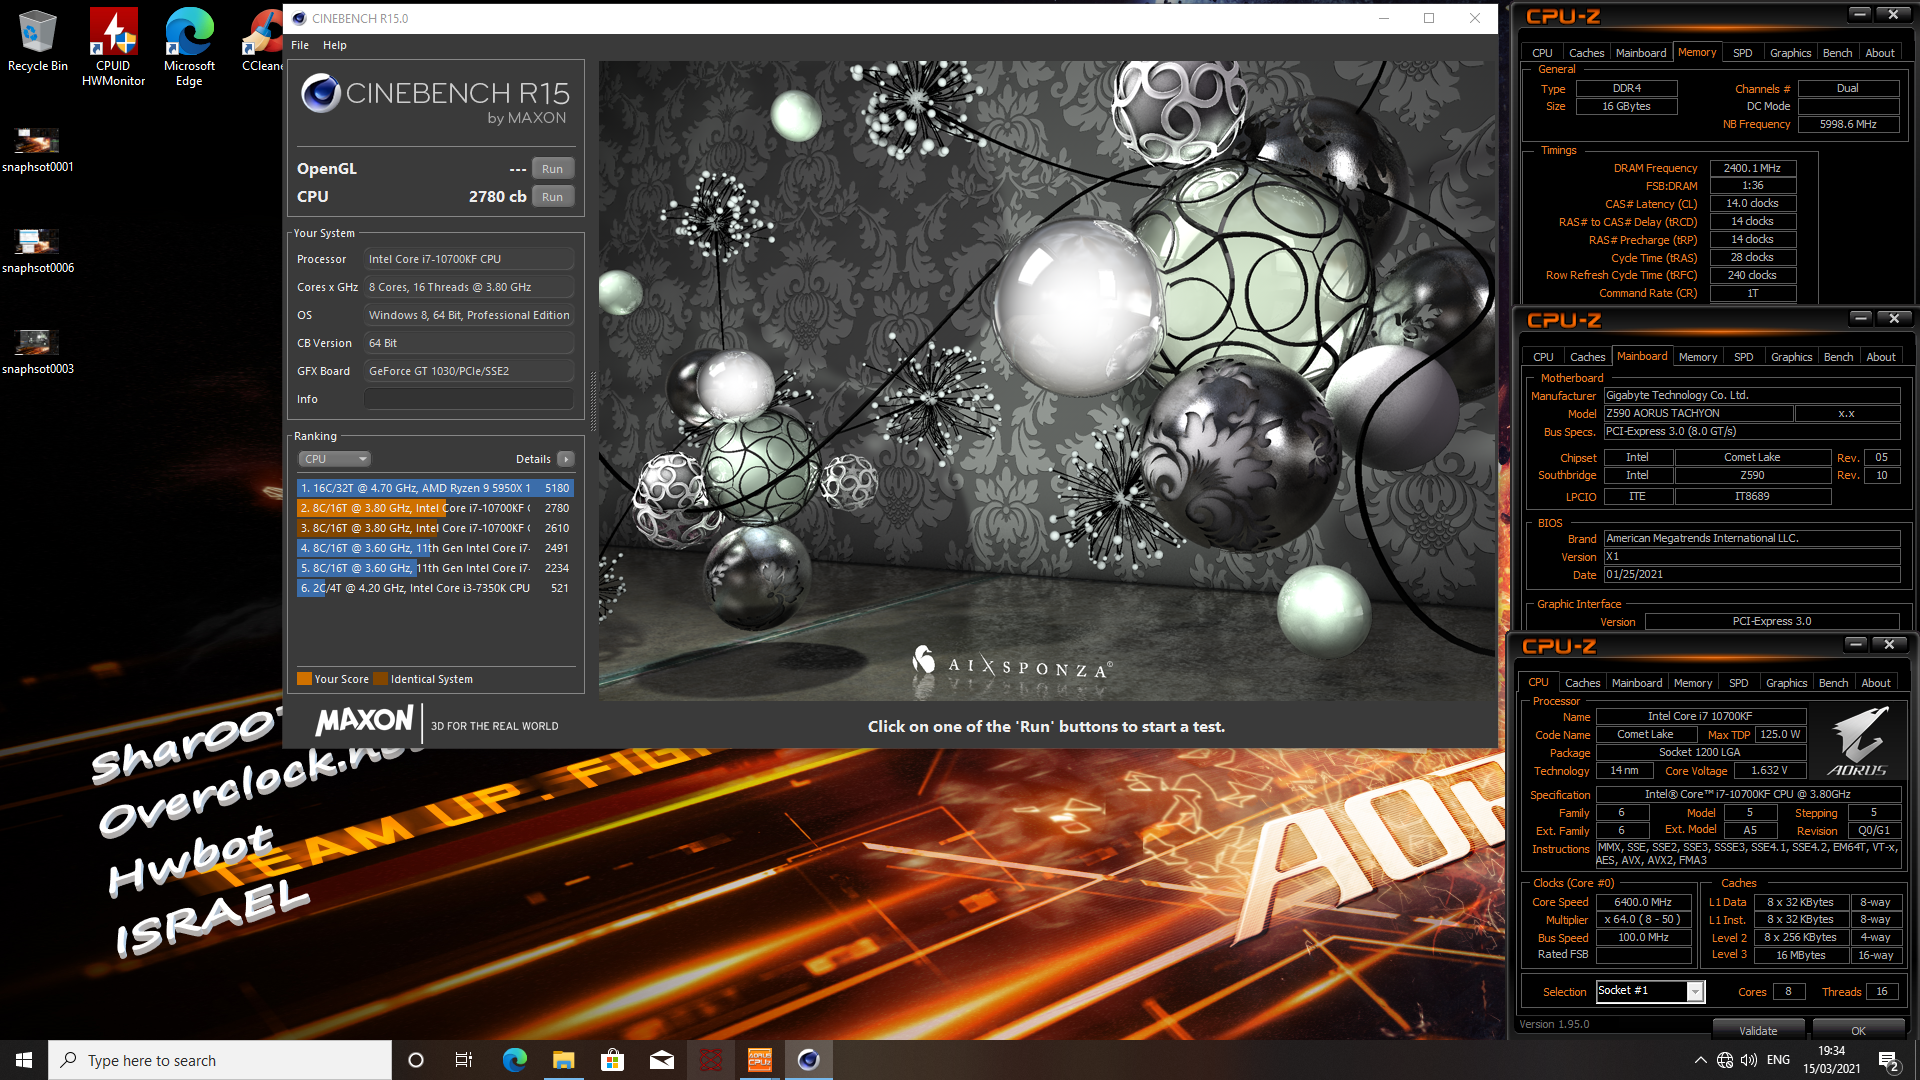Open Memory tab in bottom CPU-Z window
This screenshot has width=1920, height=1080.
click(x=1693, y=683)
